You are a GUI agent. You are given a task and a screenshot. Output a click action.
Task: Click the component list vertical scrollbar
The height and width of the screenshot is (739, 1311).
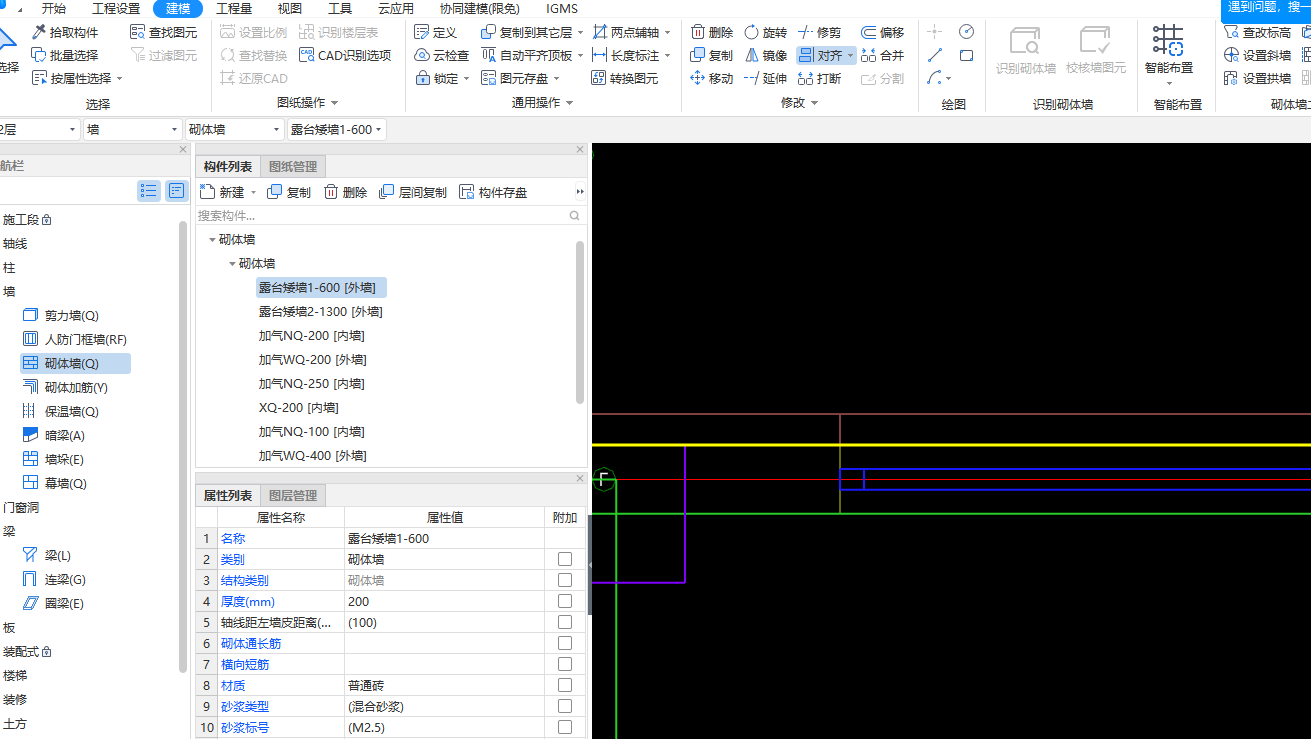tap(580, 322)
